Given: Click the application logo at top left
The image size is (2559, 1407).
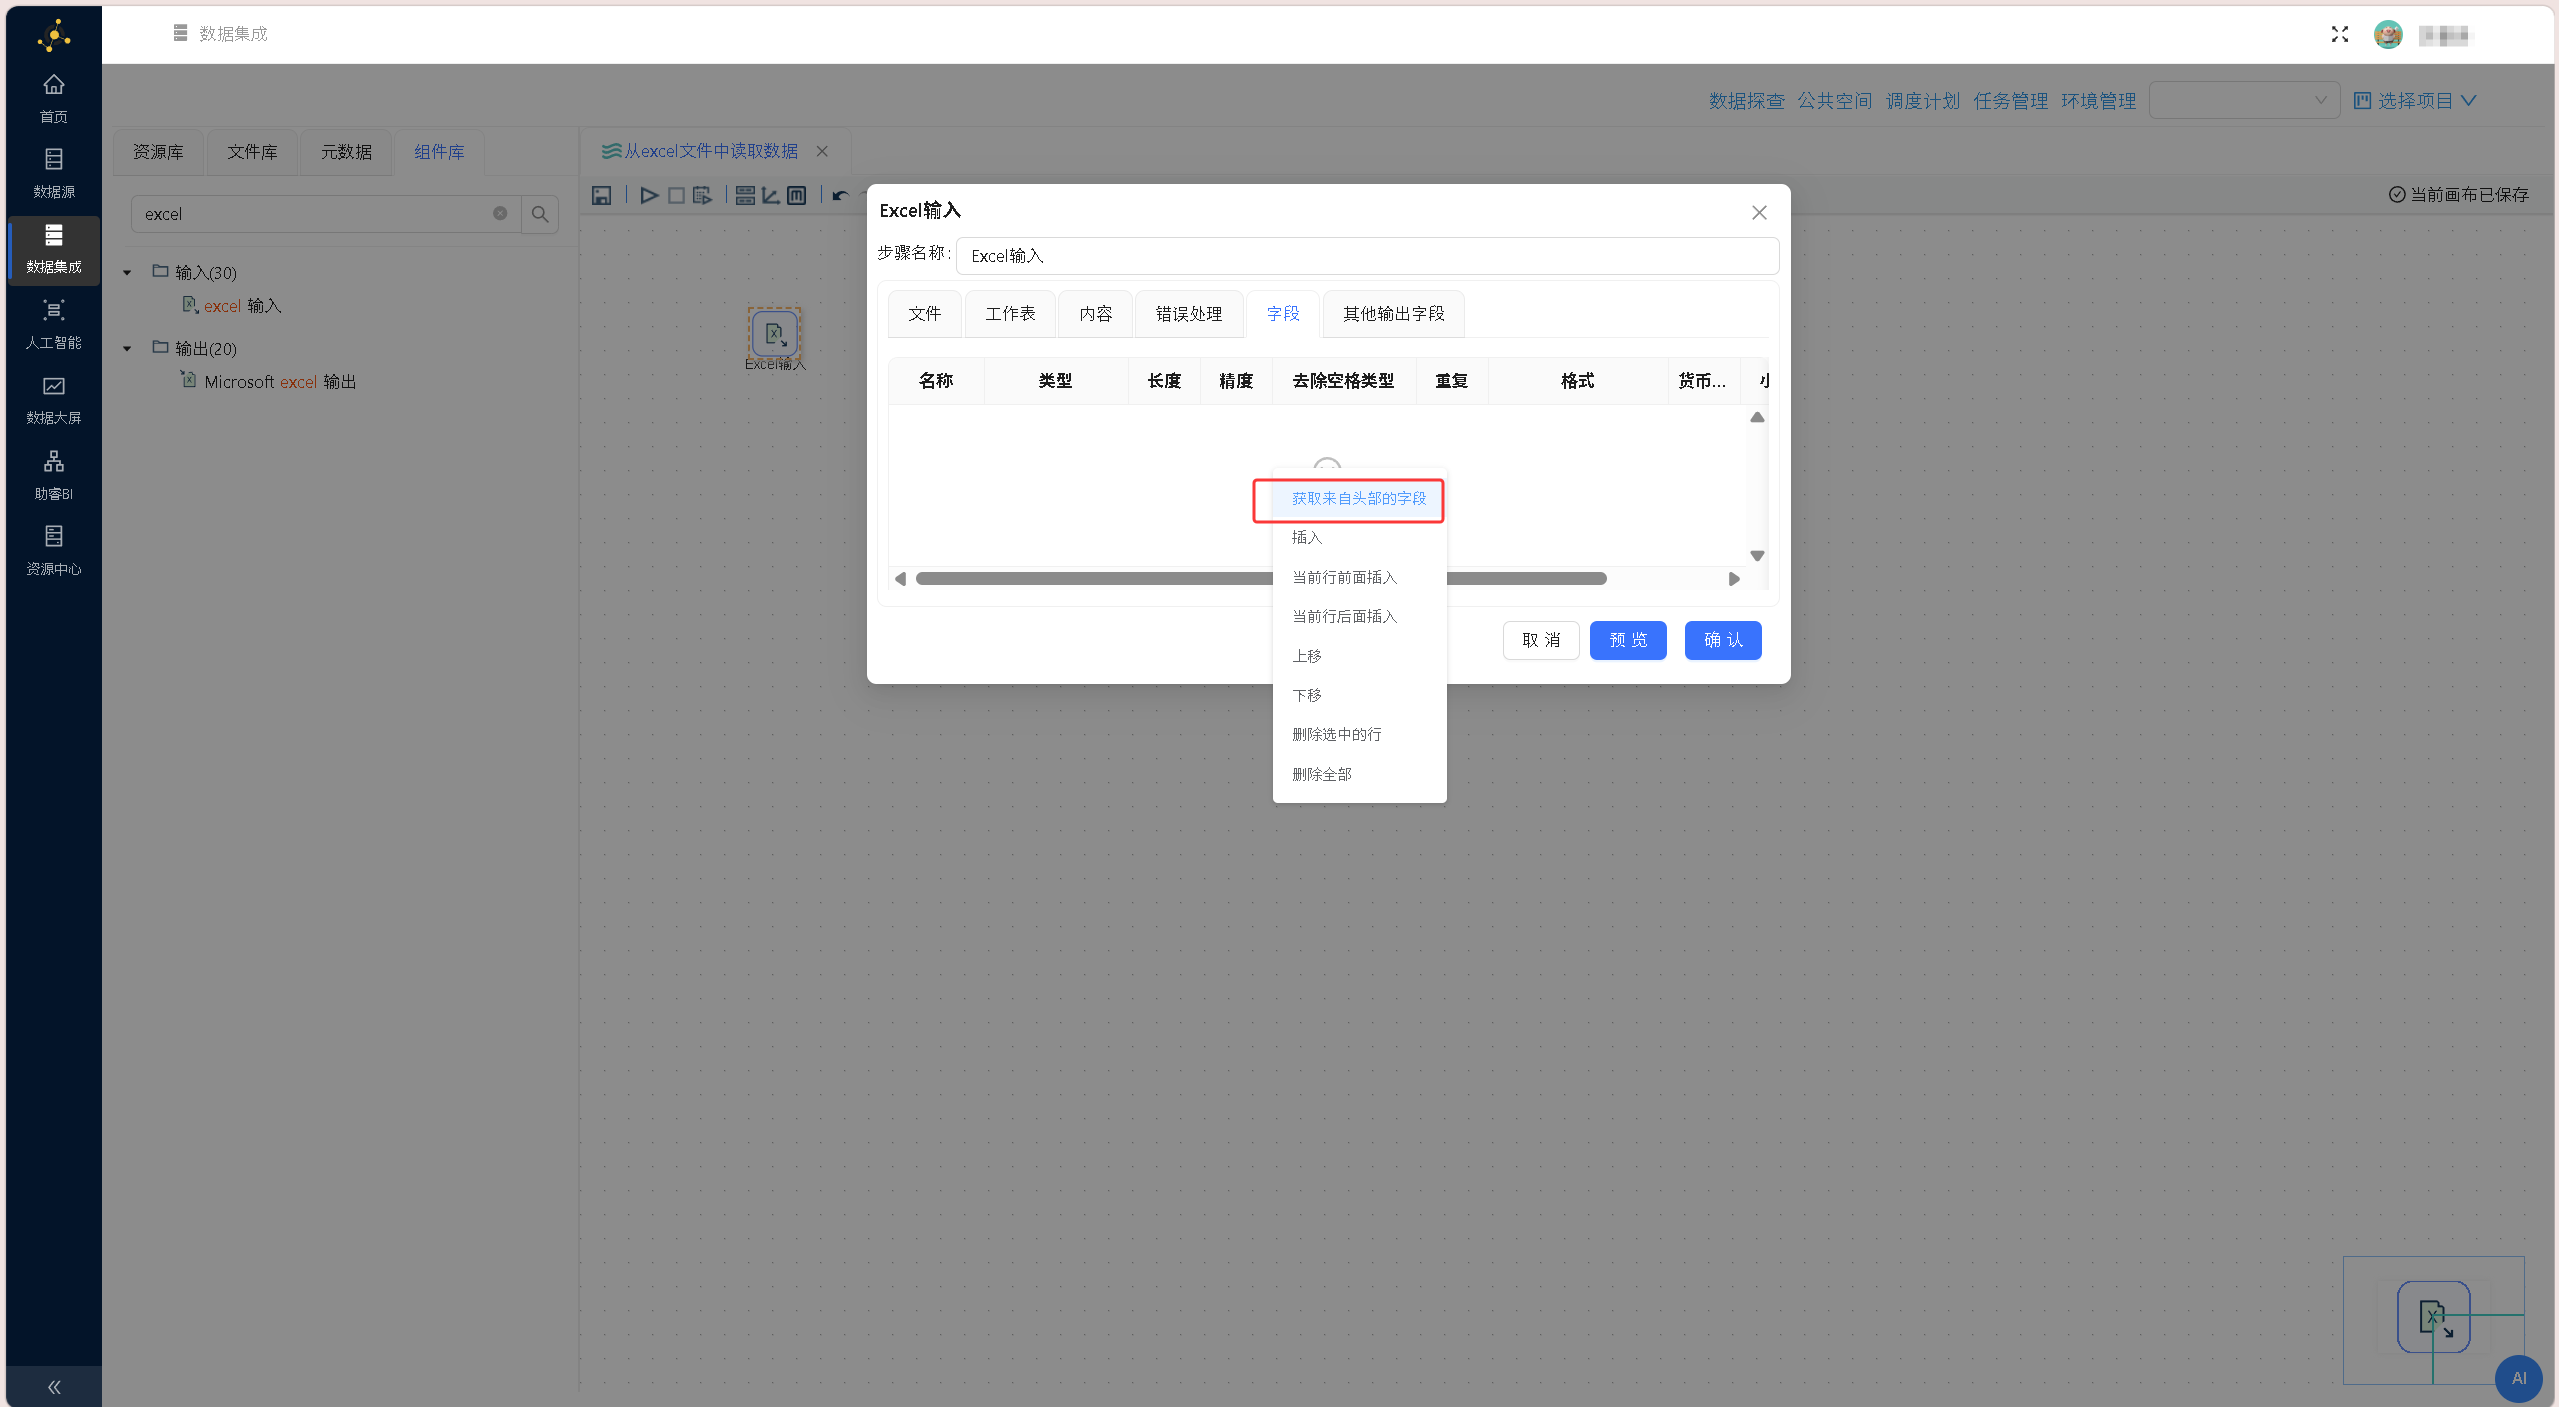Looking at the screenshot, I should click(54, 35).
